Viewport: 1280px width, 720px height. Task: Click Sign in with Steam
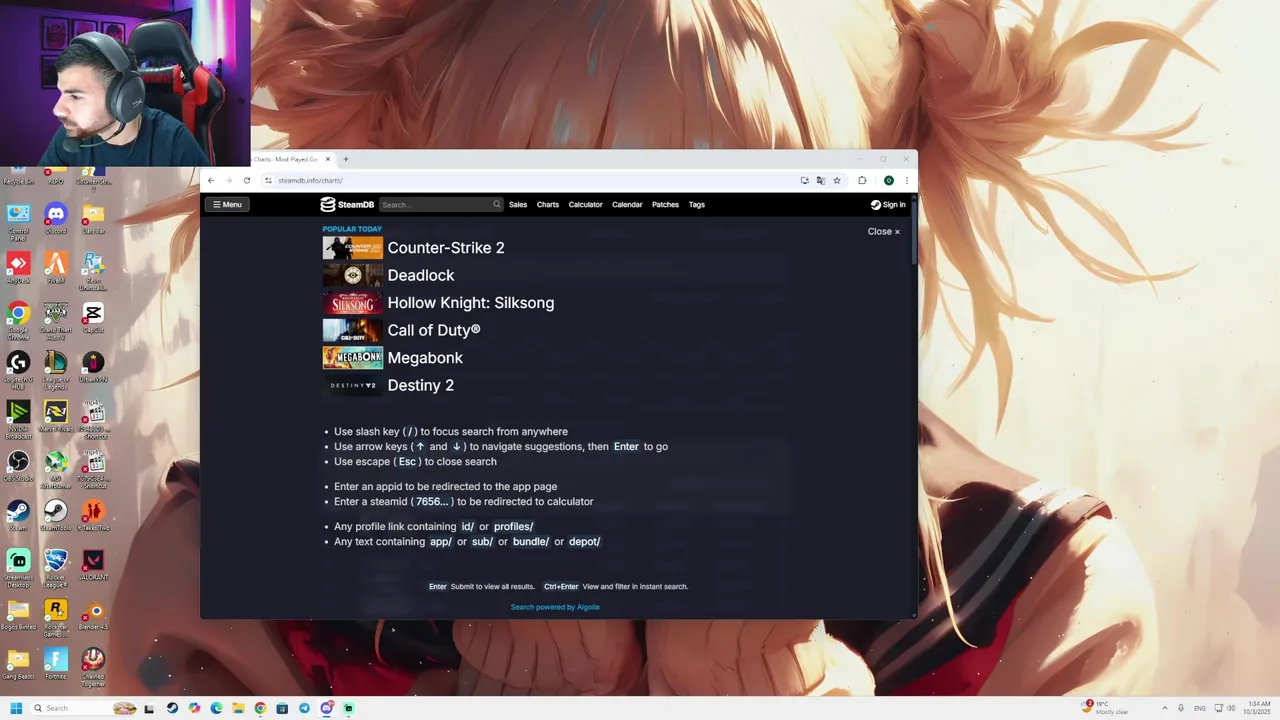(x=888, y=204)
